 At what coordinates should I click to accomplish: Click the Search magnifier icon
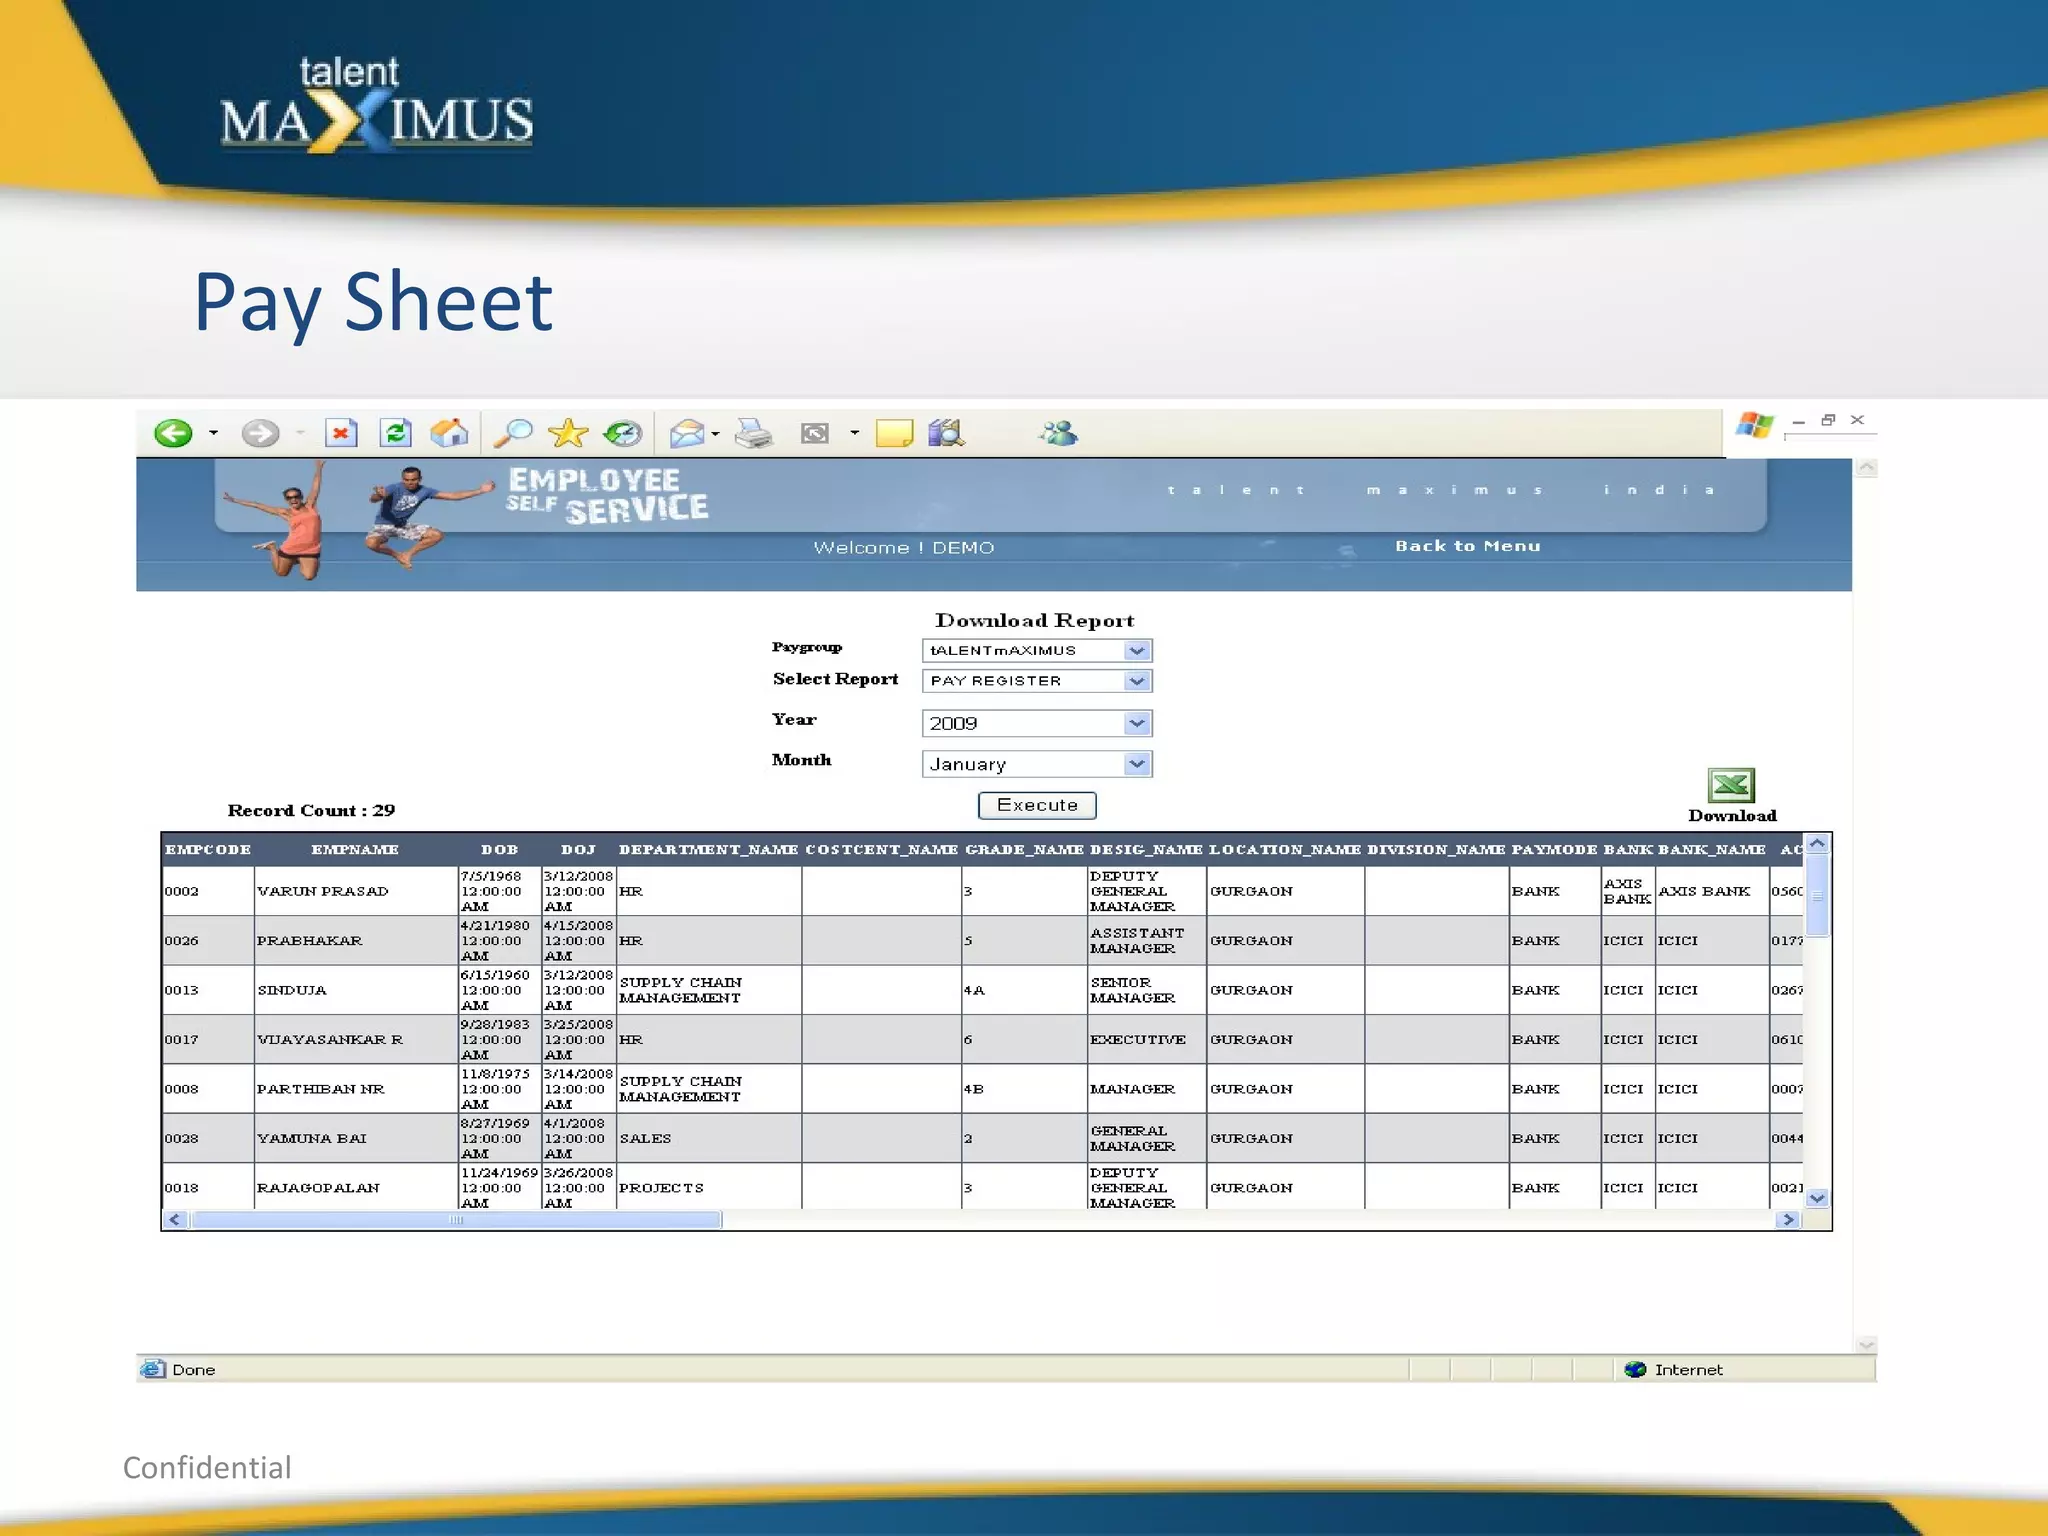point(514,433)
